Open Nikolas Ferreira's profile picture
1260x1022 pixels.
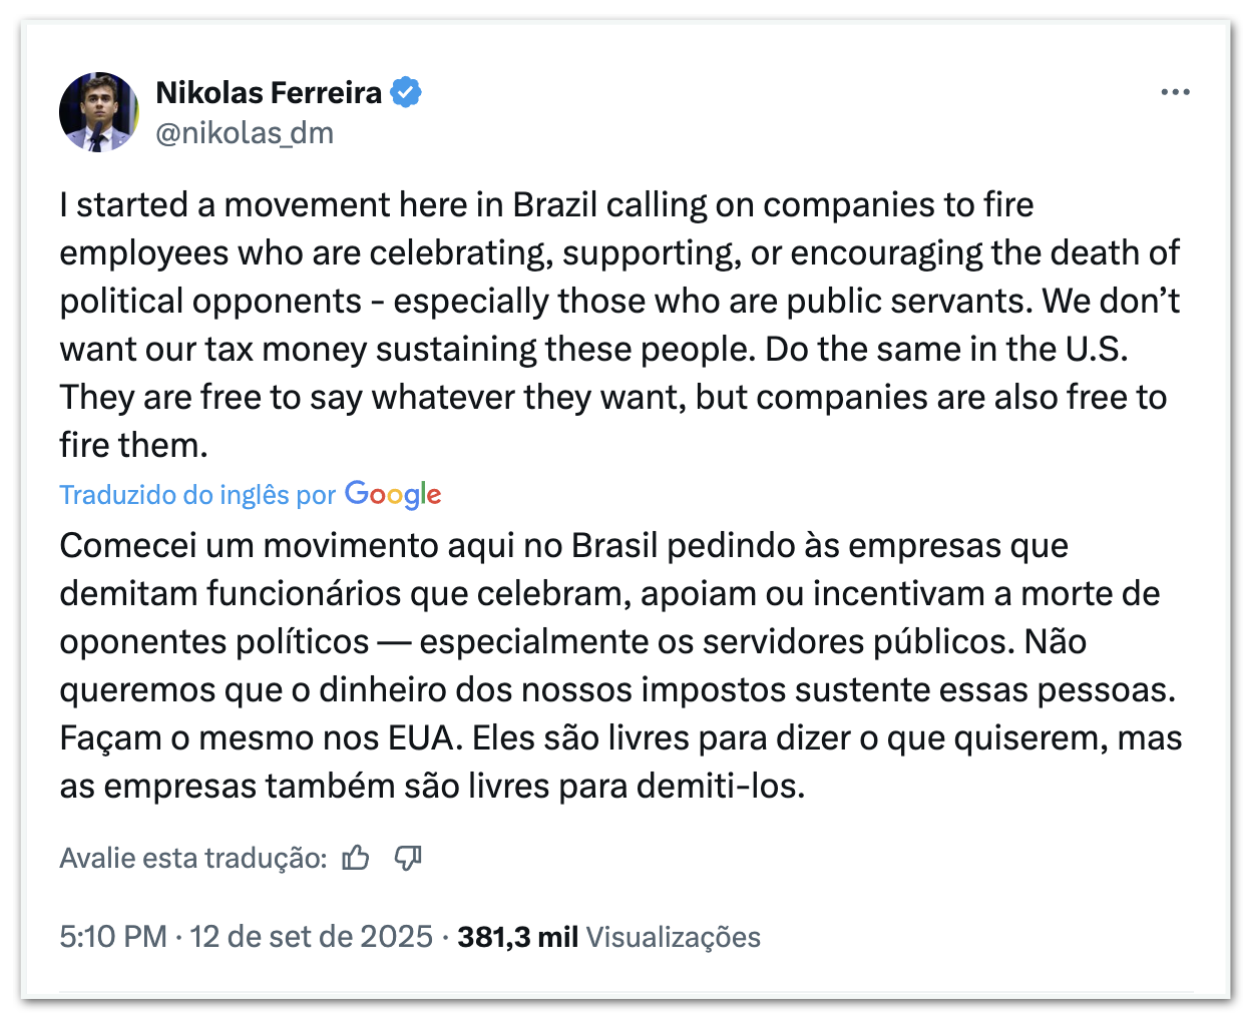click(x=99, y=112)
